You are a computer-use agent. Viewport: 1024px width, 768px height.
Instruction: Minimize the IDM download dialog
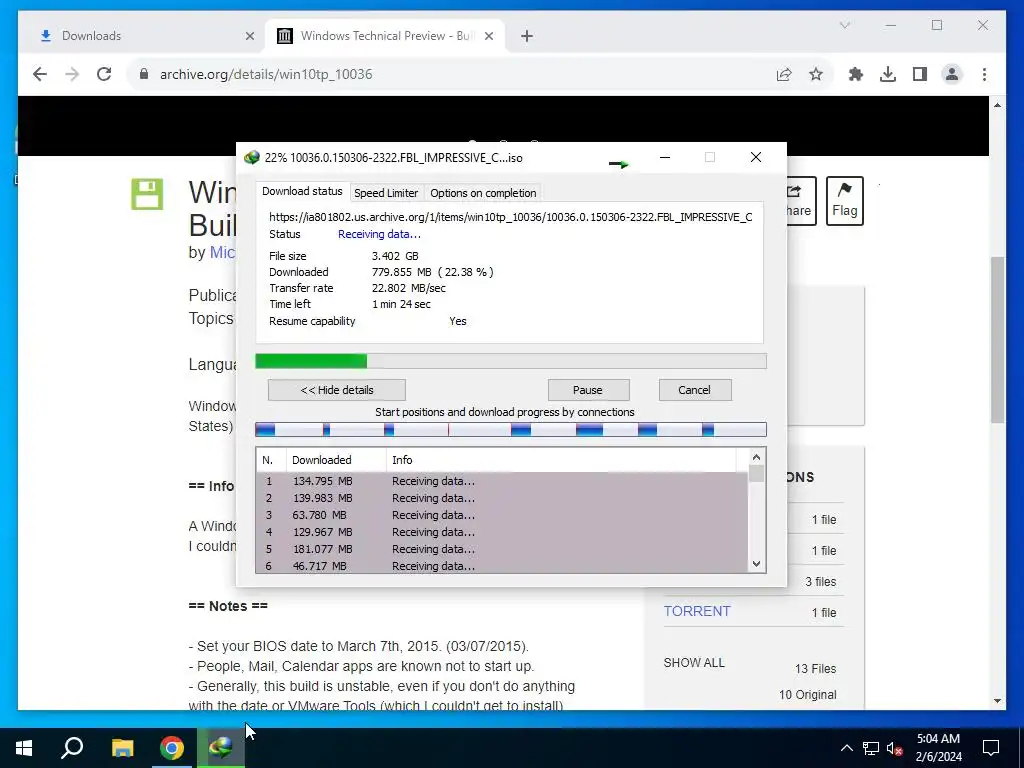tap(665, 157)
